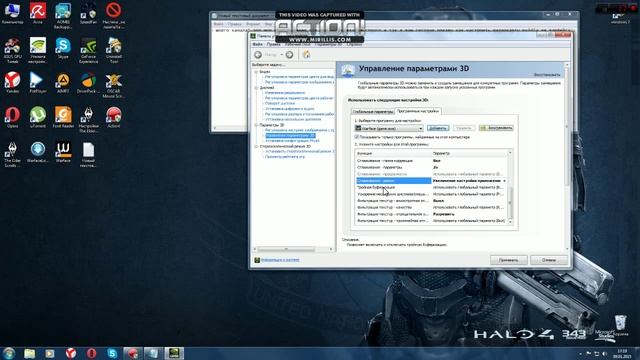
Task: Open the Справка menu
Action: pos(354,44)
